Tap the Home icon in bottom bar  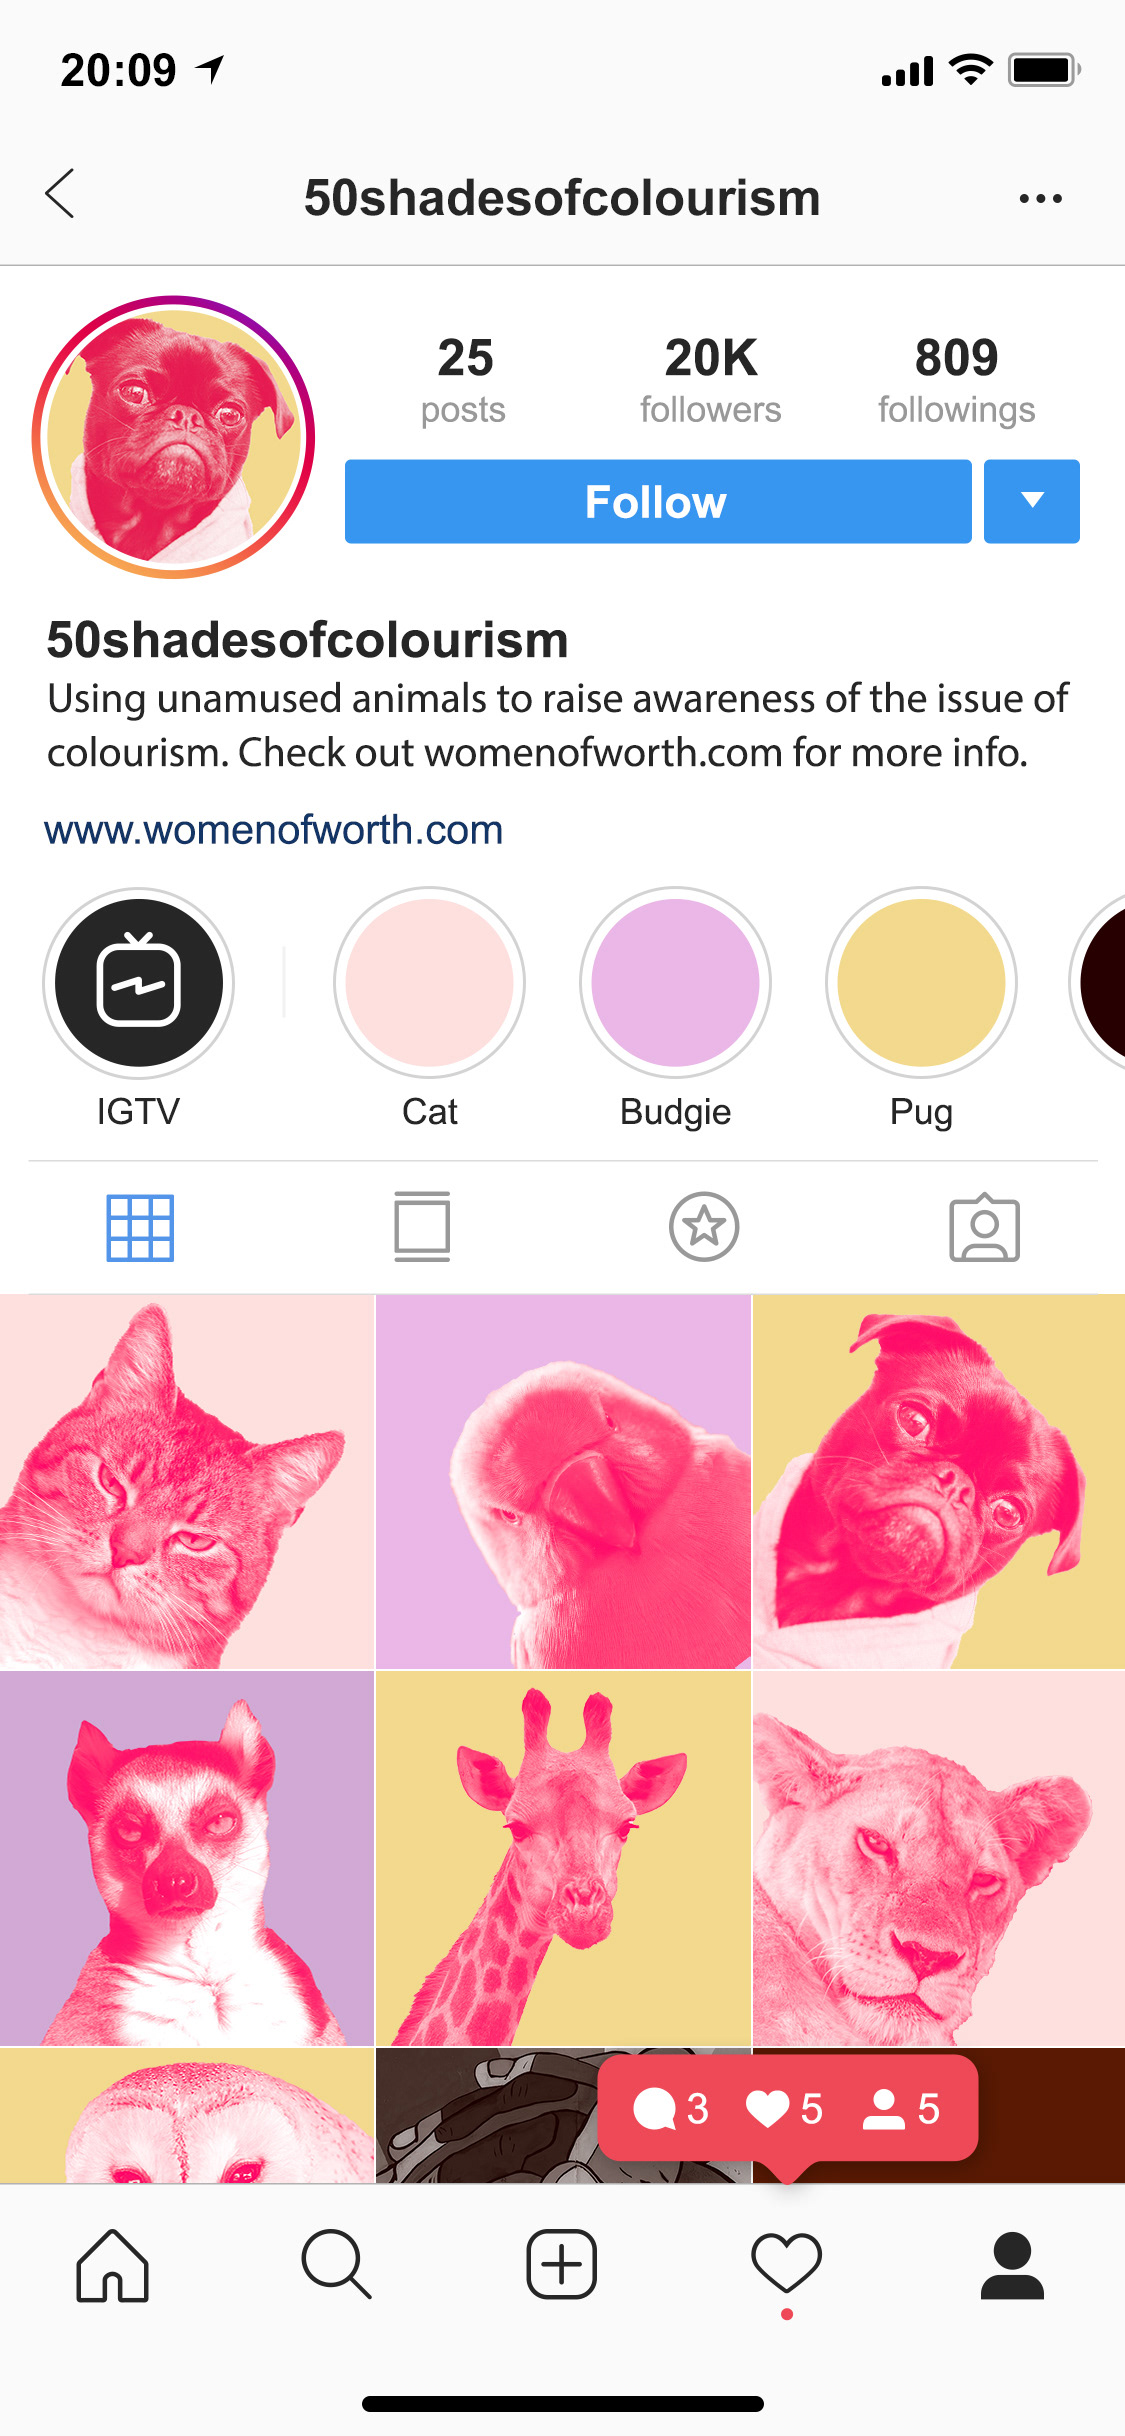click(112, 2265)
